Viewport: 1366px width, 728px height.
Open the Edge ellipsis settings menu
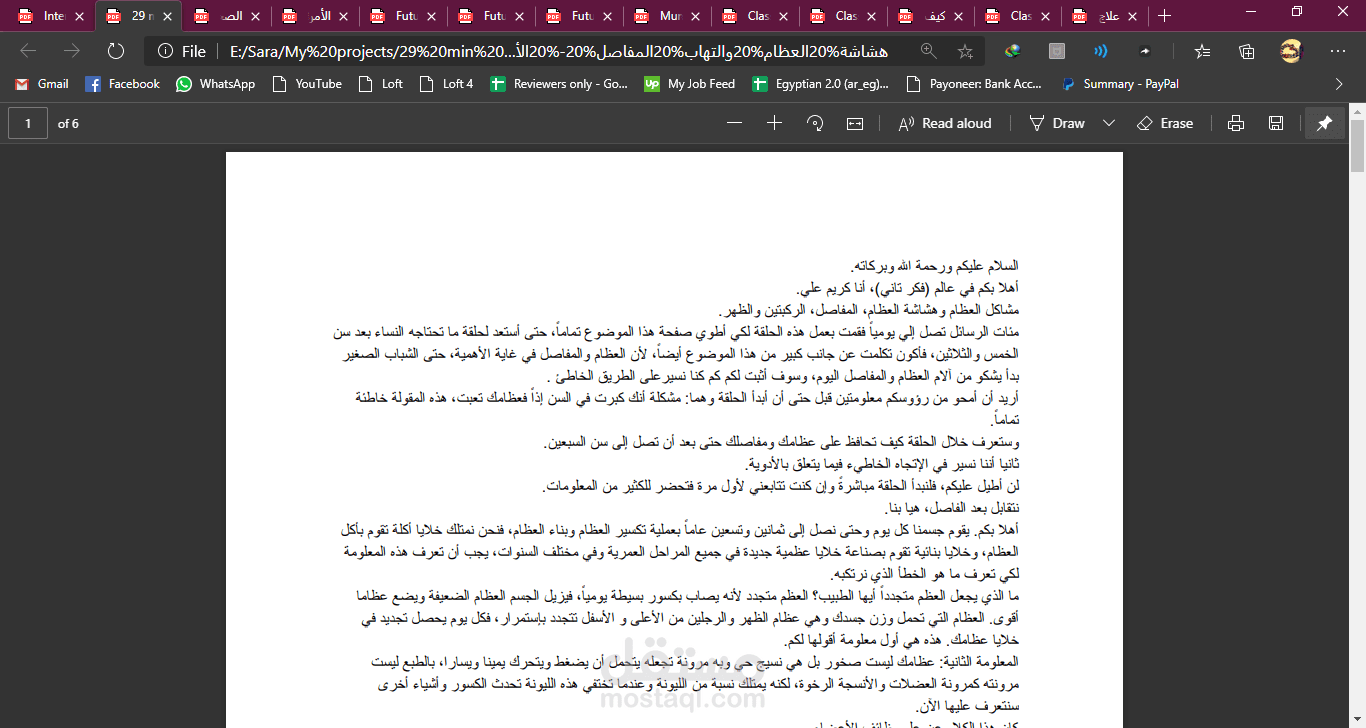tap(1337, 51)
